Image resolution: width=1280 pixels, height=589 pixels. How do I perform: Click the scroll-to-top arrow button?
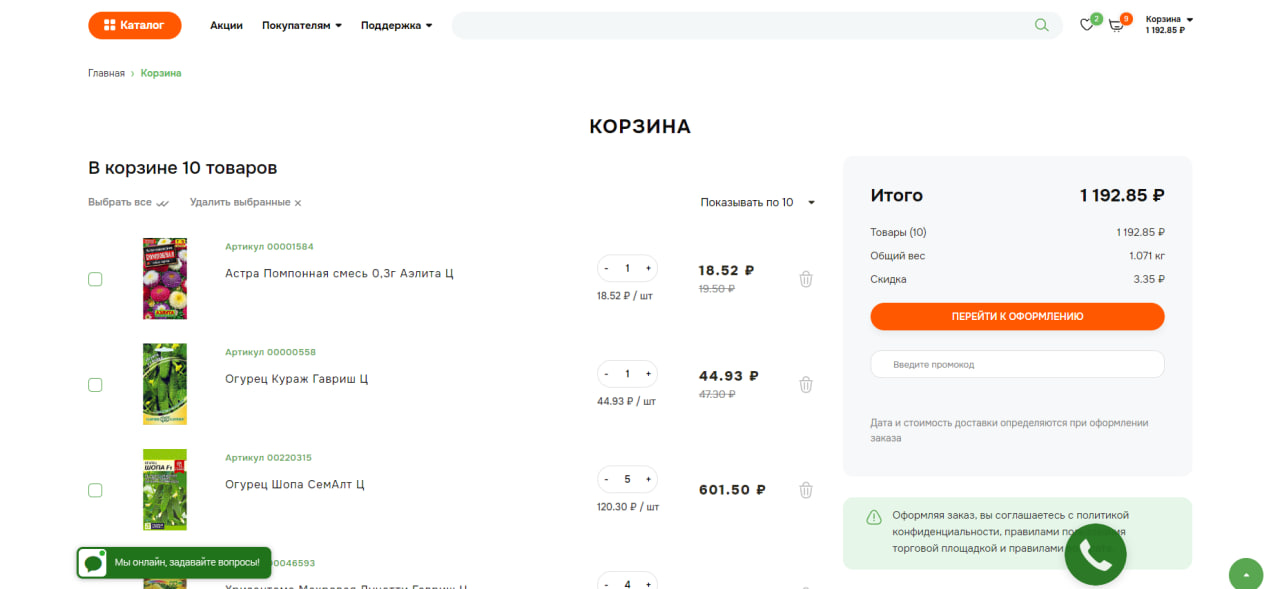coord(1246,574)
